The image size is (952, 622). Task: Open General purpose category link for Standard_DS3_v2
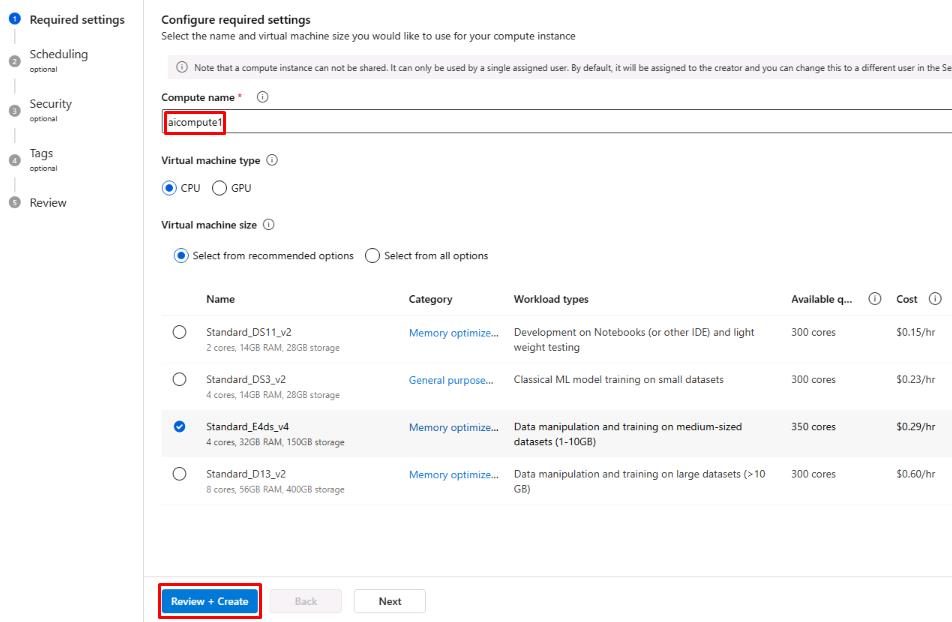pos(451,380)
